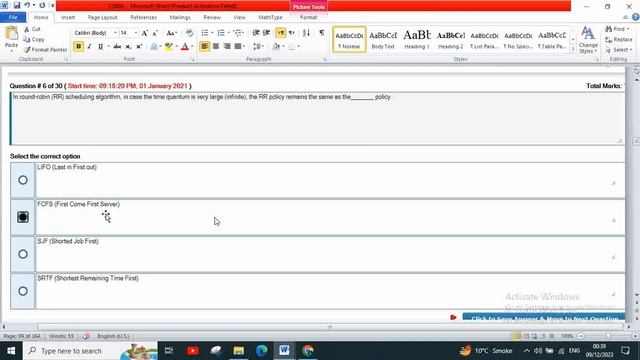Apply the text highlight color

pyautogui.click(x=168, y=47)
